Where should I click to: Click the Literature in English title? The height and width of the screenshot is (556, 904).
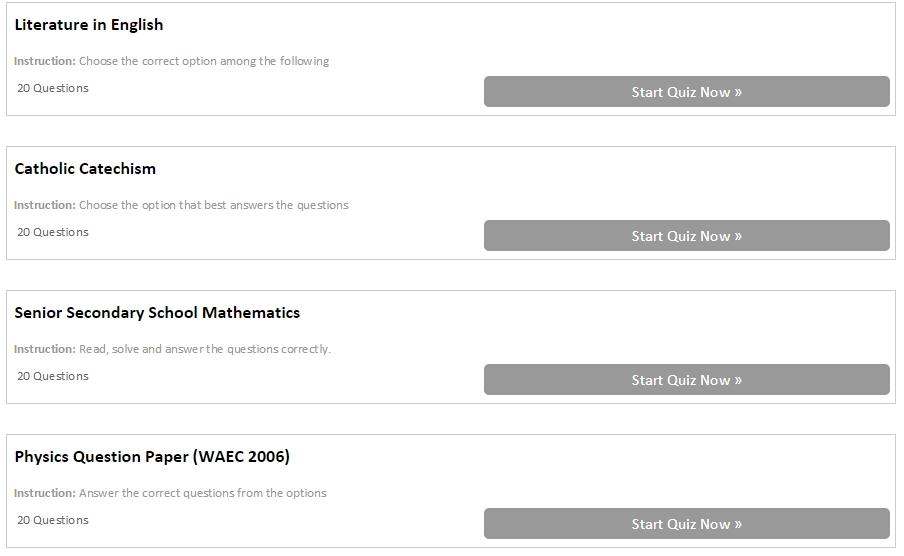coord(89,25)
